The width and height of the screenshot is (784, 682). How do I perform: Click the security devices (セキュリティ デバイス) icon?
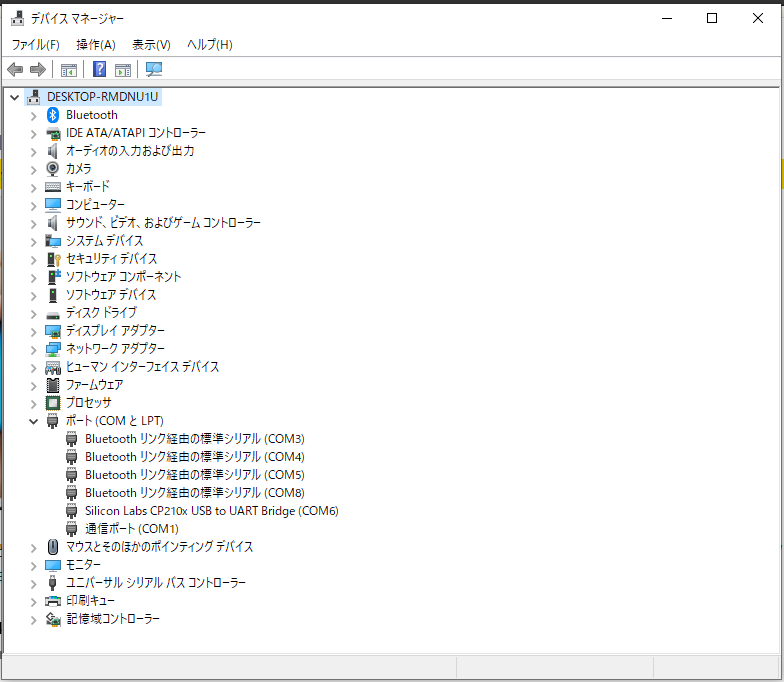click(x=54, y=259)
